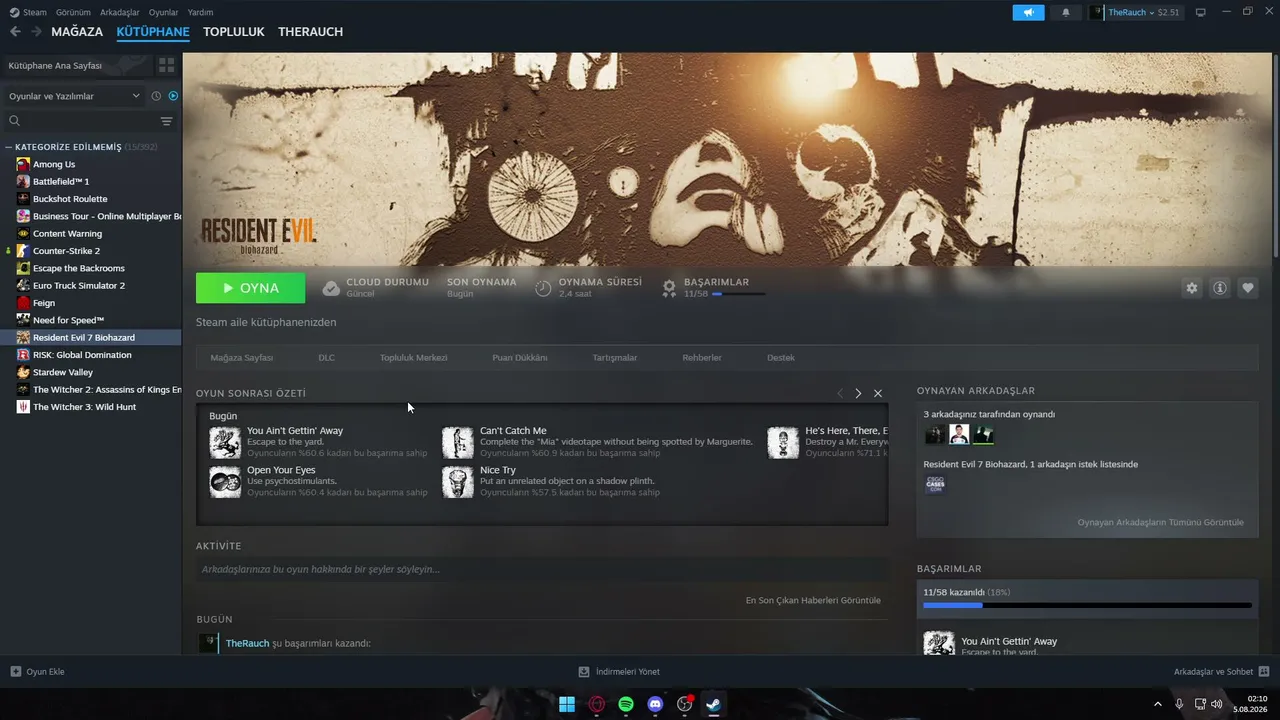The width and height of the screenshot is (1280, 720).
Task: Launch the game with OYNA button
Action: (251, 288)
